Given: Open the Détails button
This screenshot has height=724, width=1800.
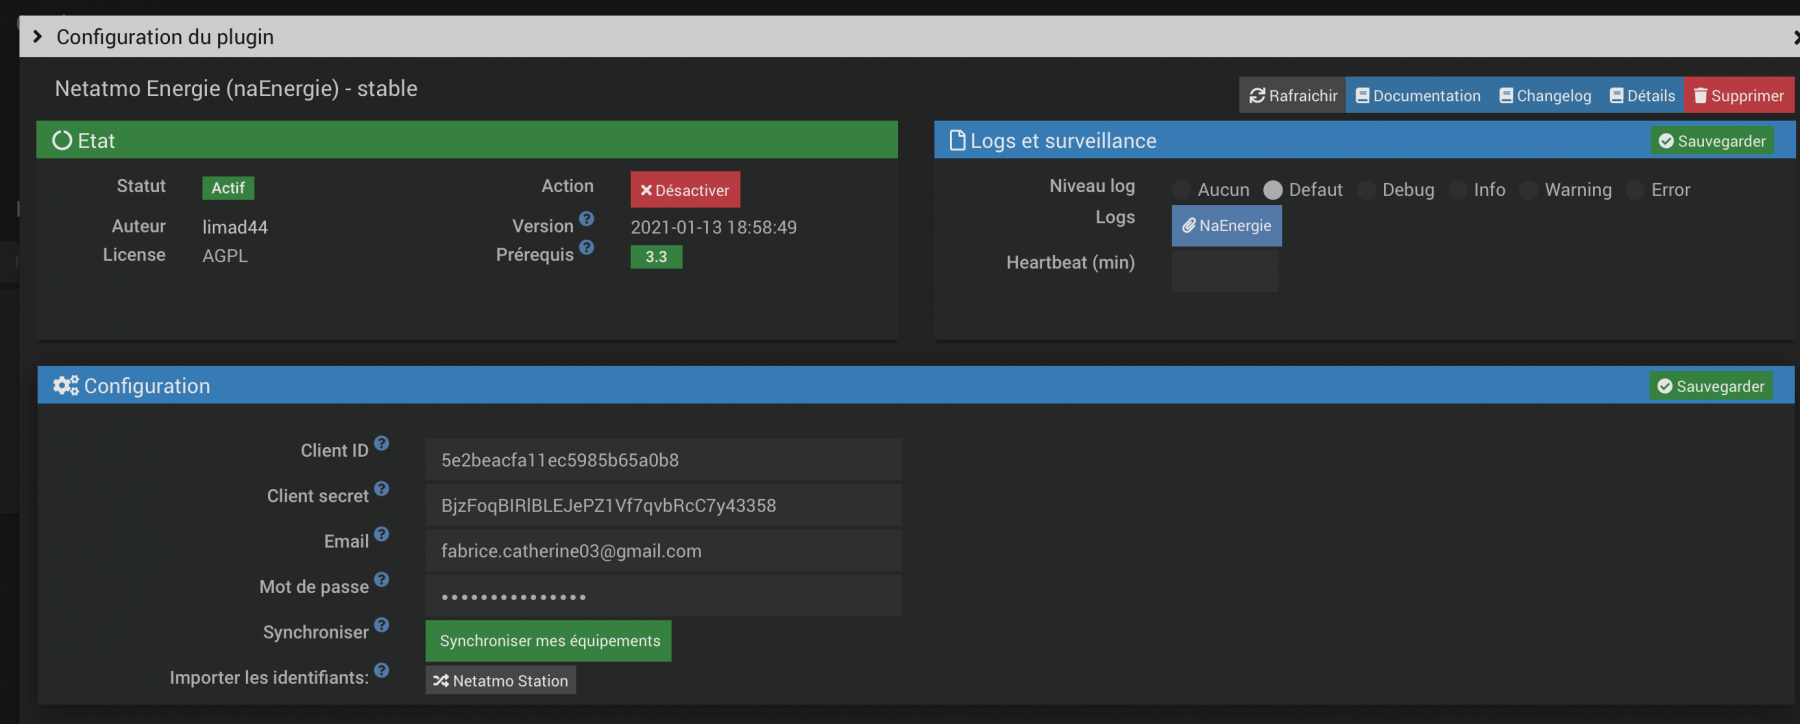Looking at the screenshot, I should 1642,96.
